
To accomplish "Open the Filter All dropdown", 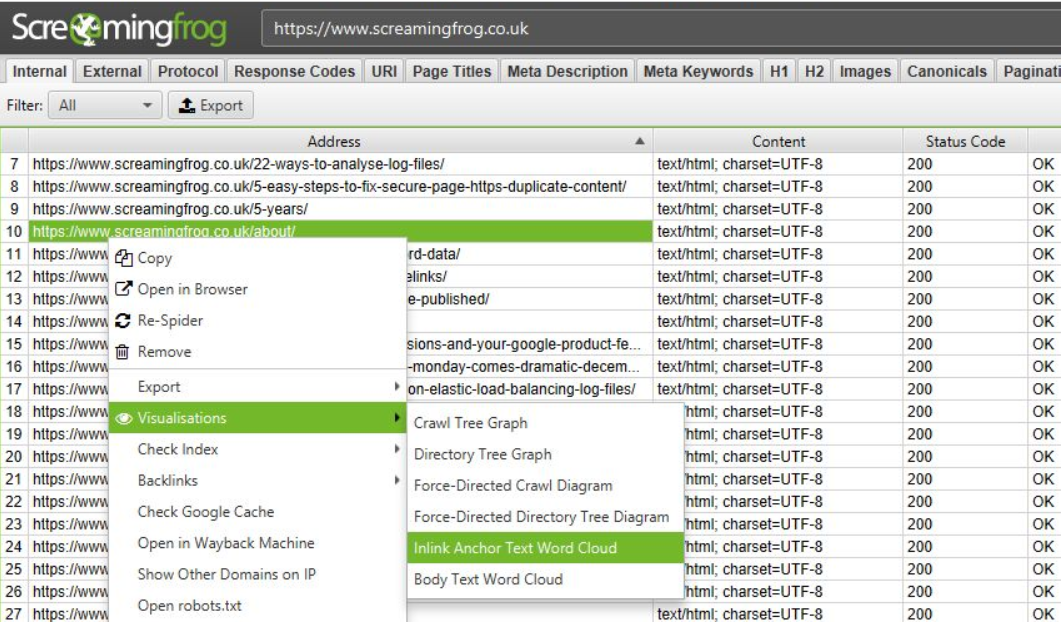I will point(105,105).
